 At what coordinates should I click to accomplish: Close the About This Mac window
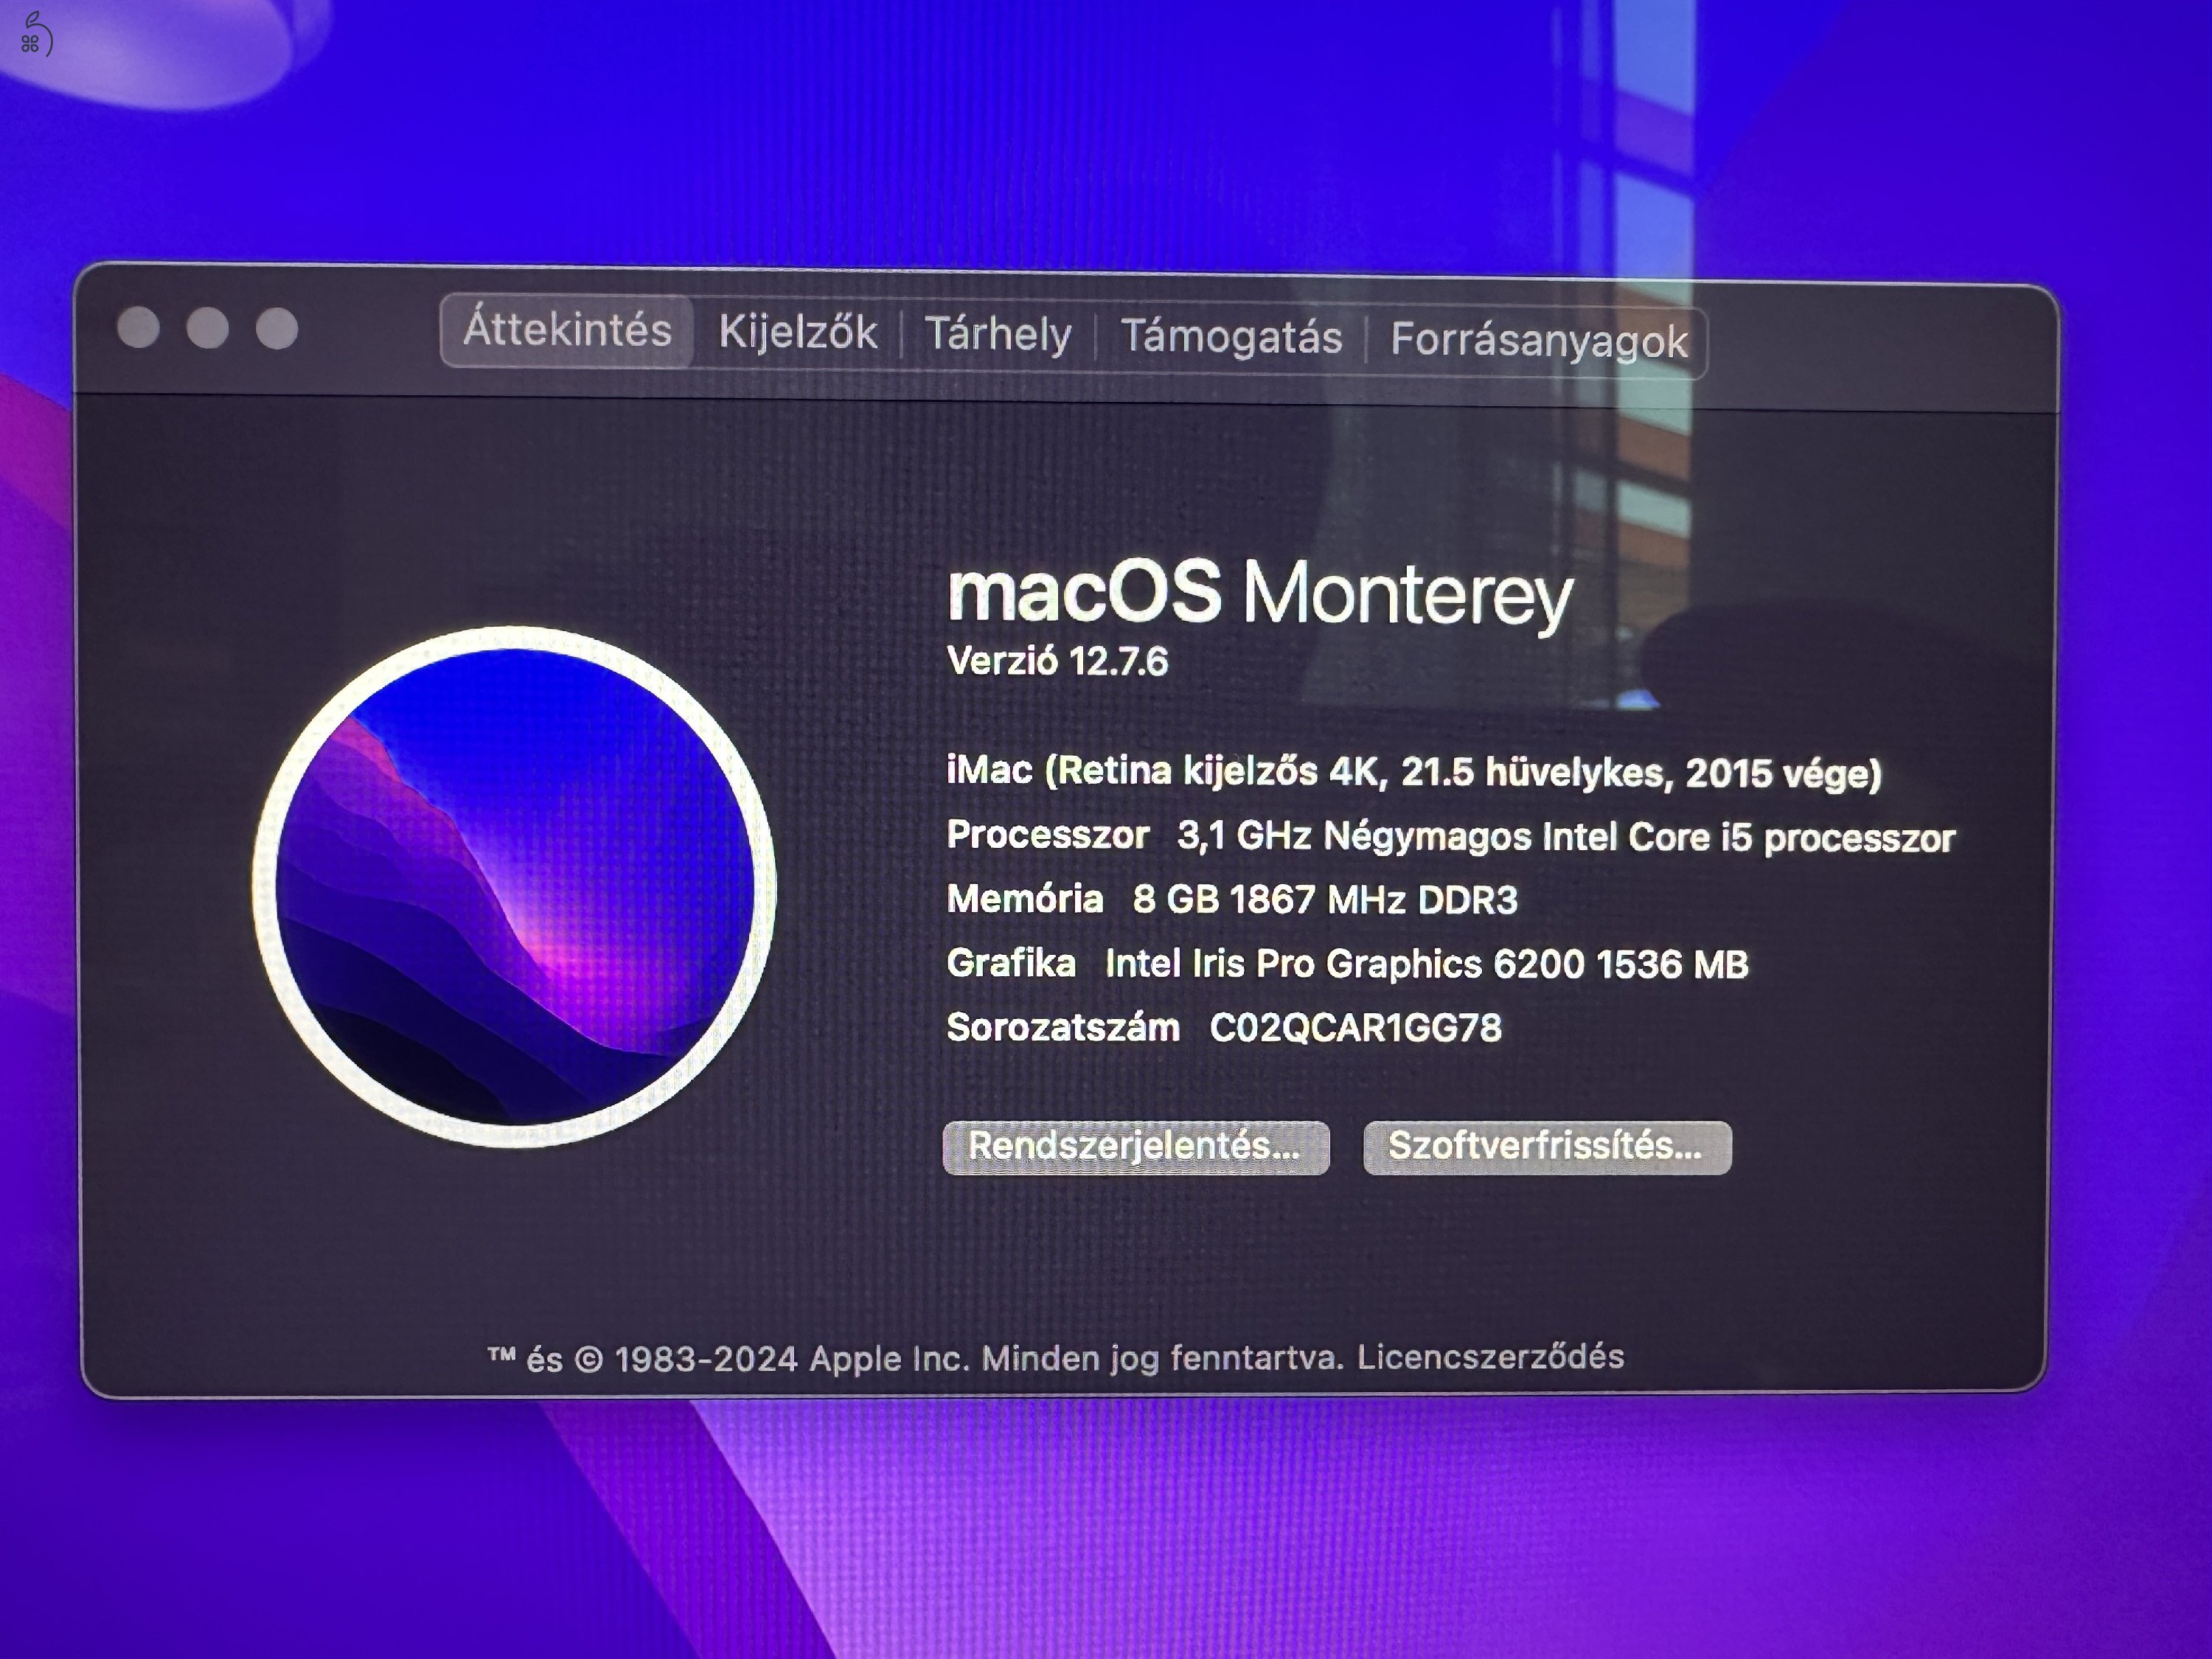pyautogui.click(x=138, y=328)
